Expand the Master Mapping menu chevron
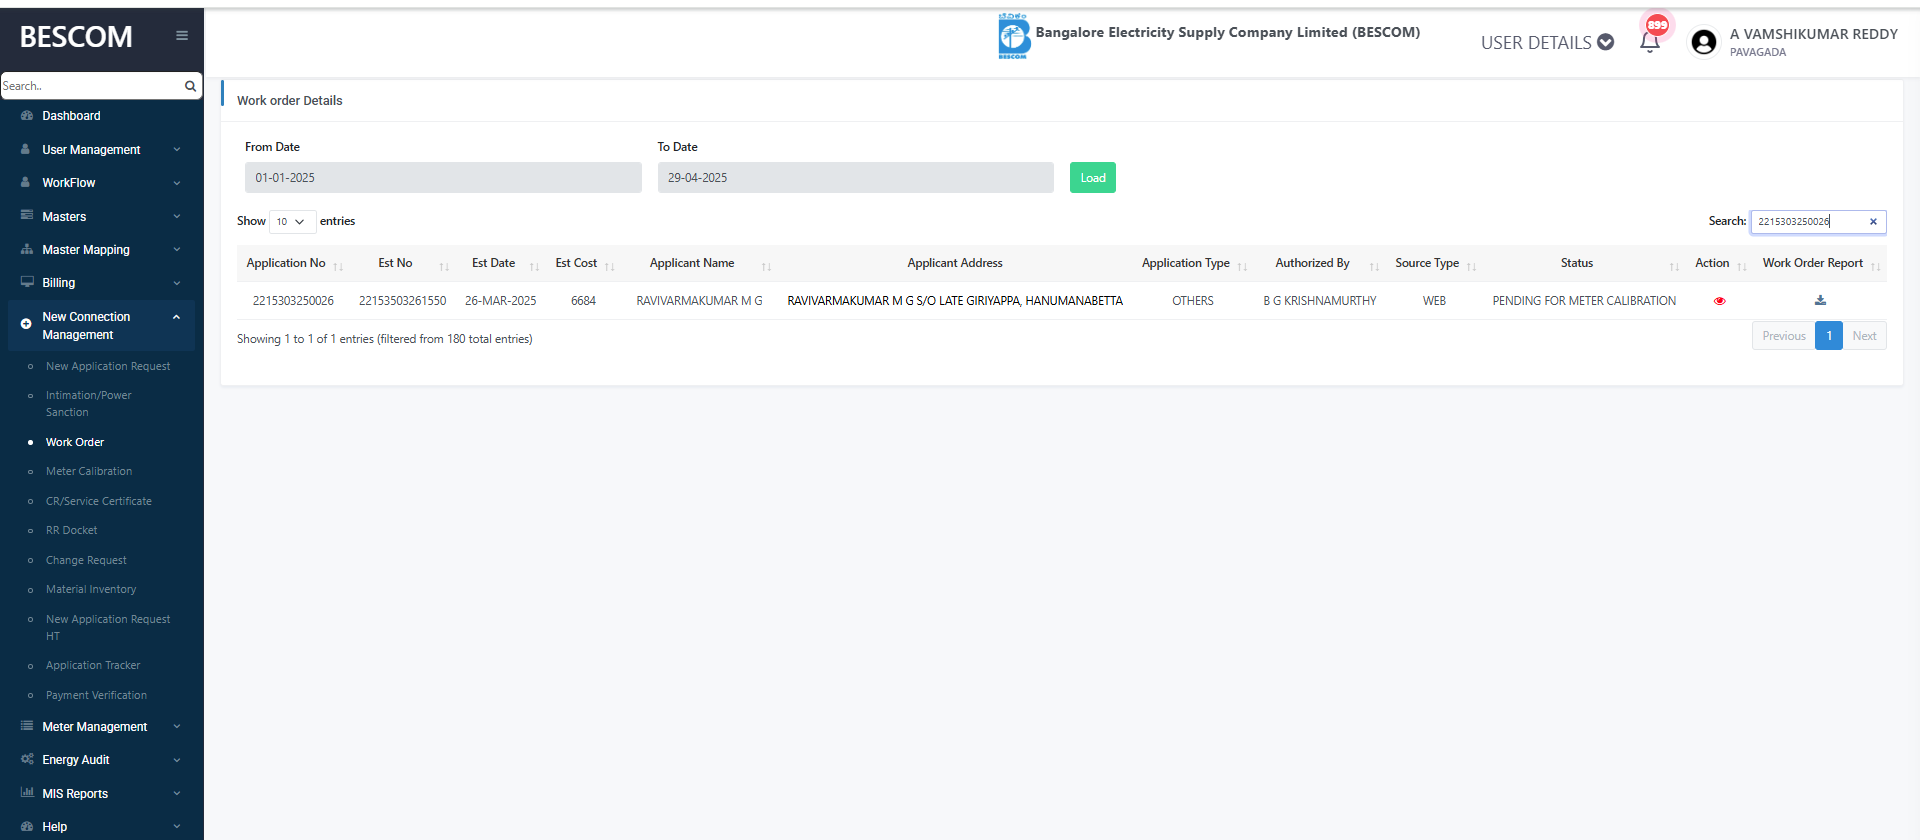 coord(177,250)
